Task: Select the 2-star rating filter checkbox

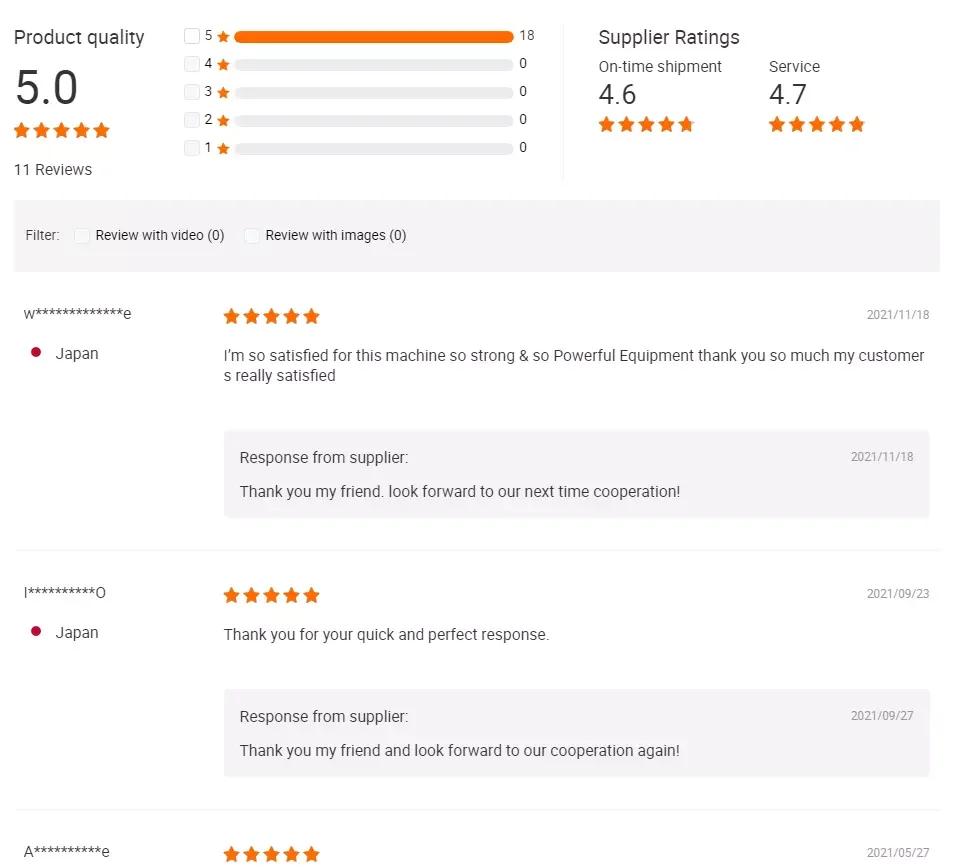Action: click(192, 120)
